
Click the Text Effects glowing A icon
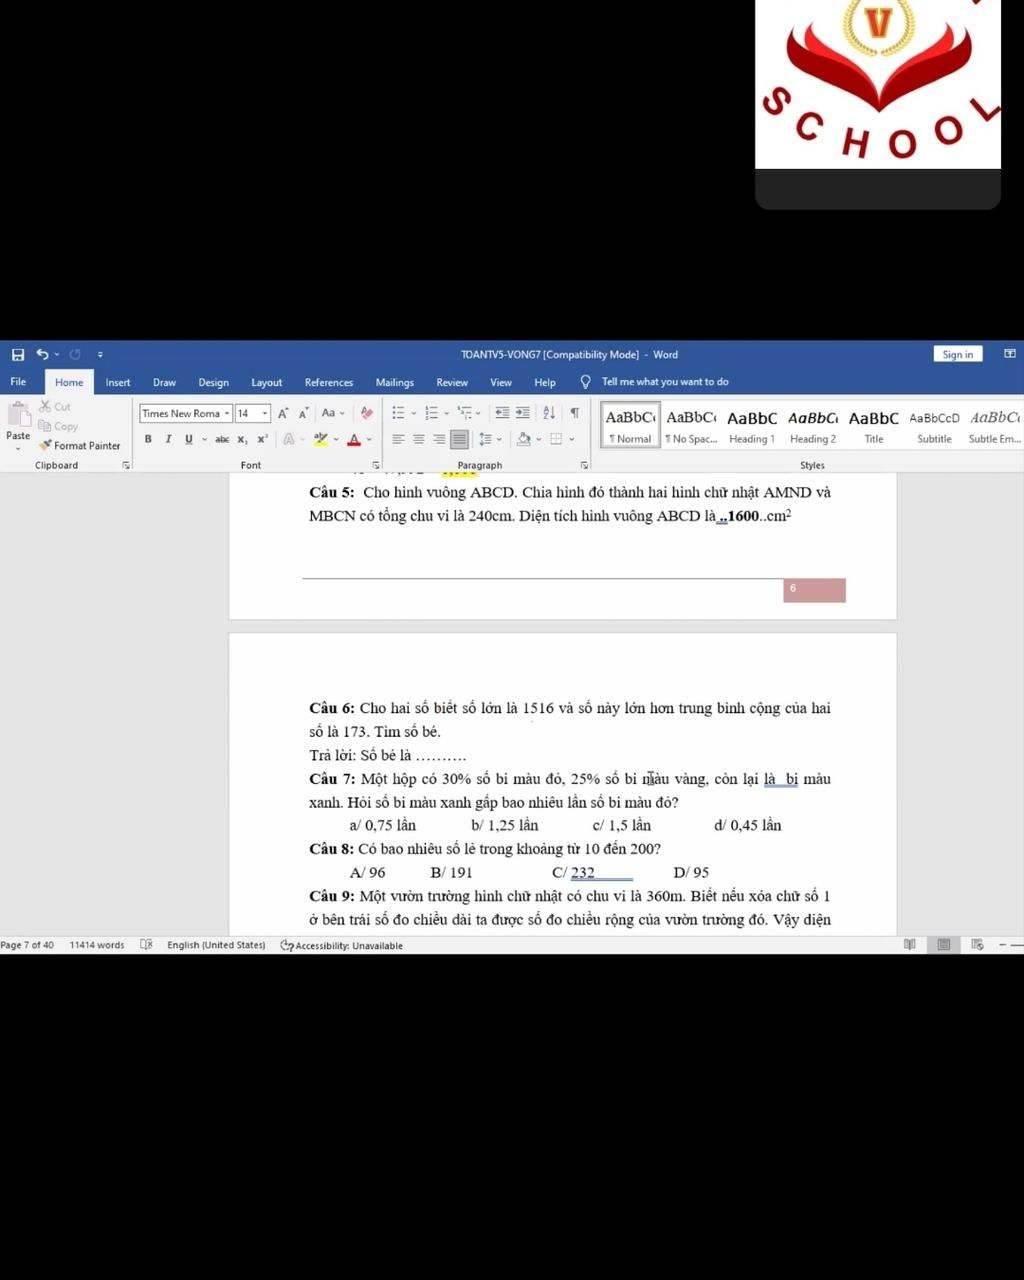[x=289, y=439]
